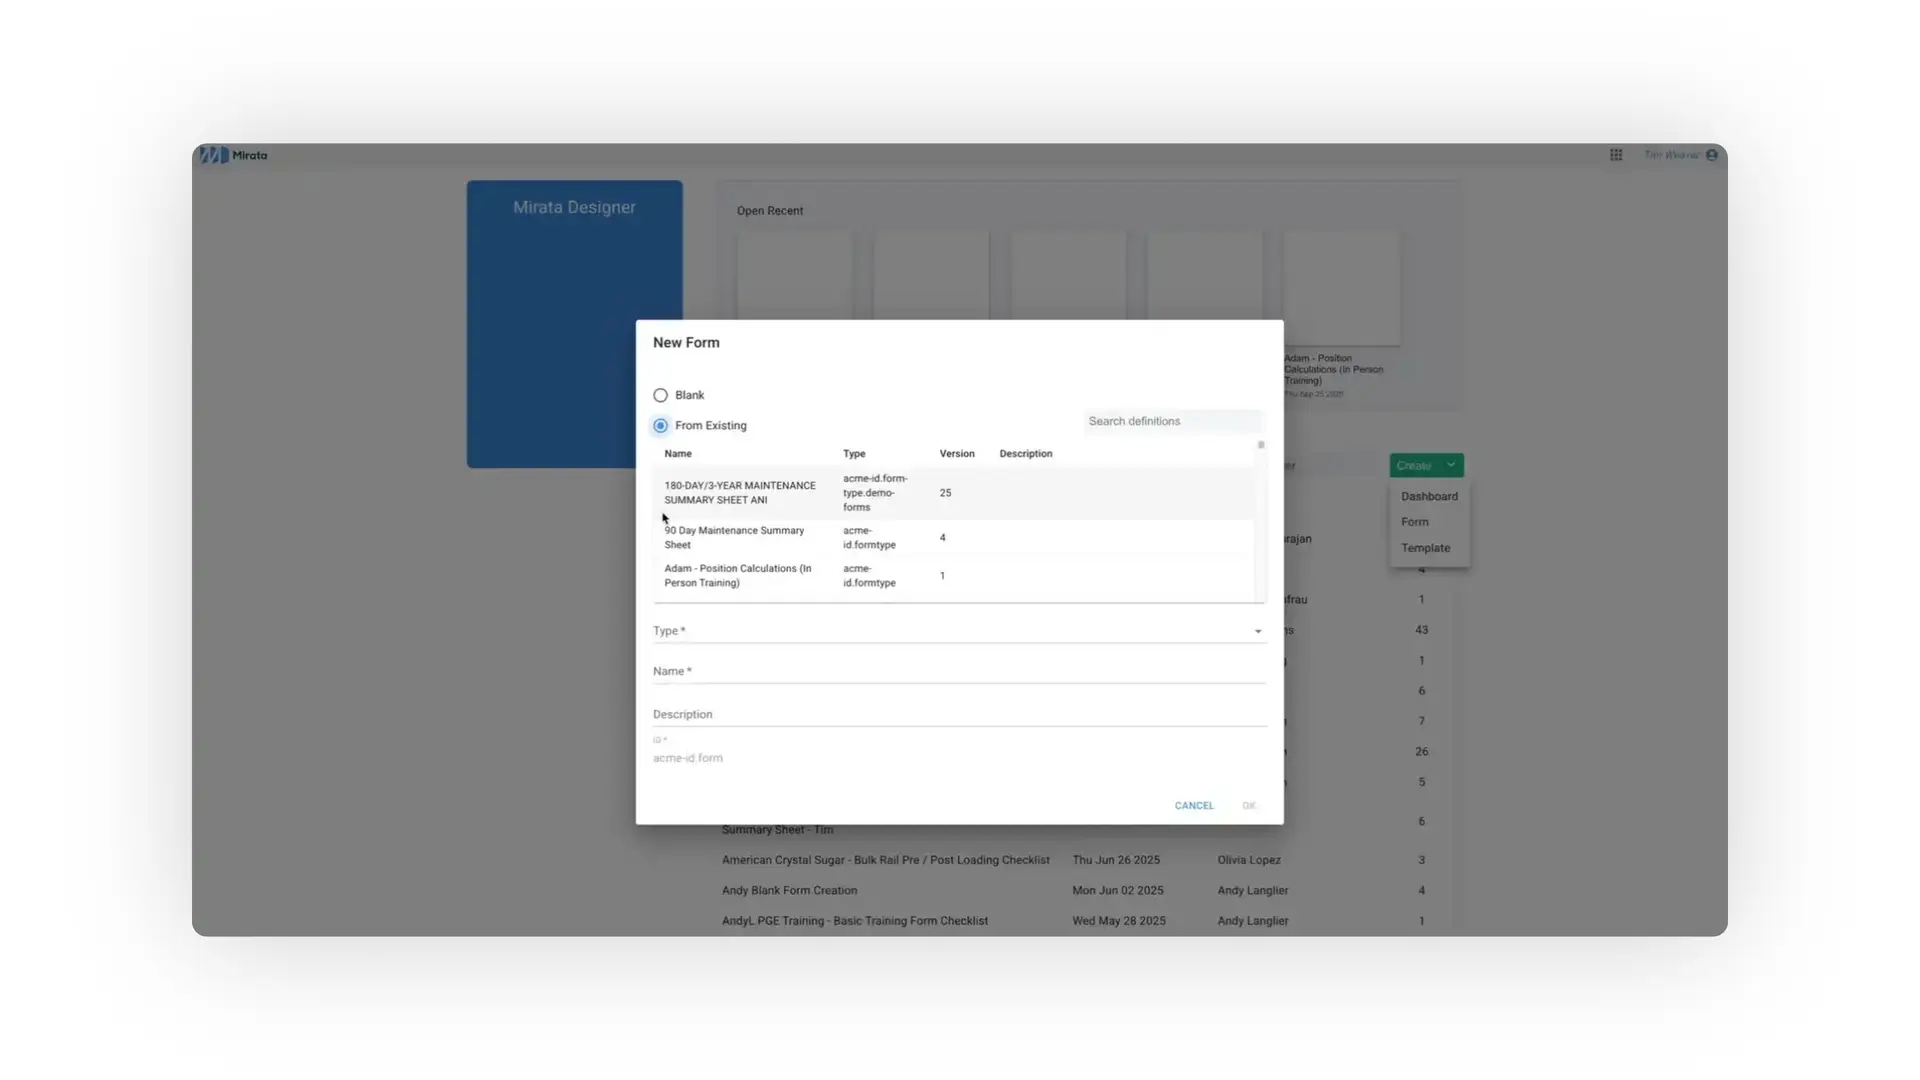Select the From Existing radio button
1920x1080 pixels.
coord(660,425)
